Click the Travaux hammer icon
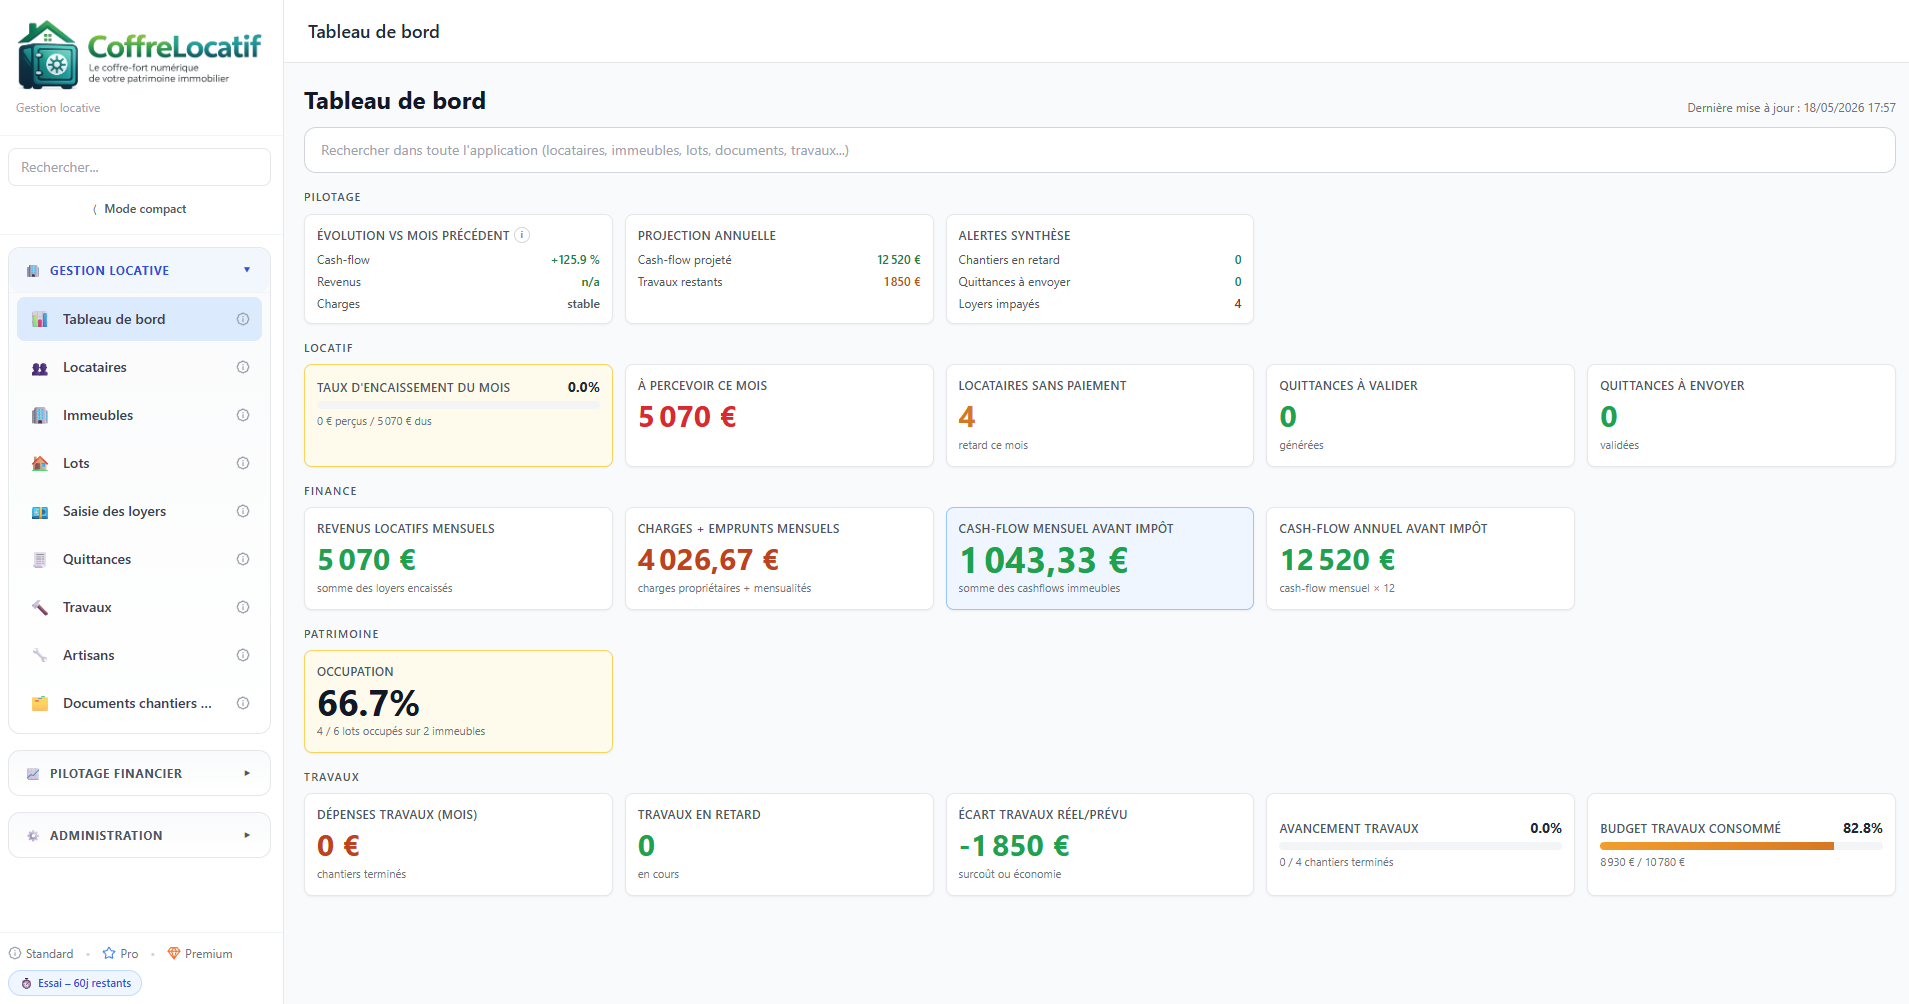Viewport: 1909px width, 1004px height. coord(40,607)
